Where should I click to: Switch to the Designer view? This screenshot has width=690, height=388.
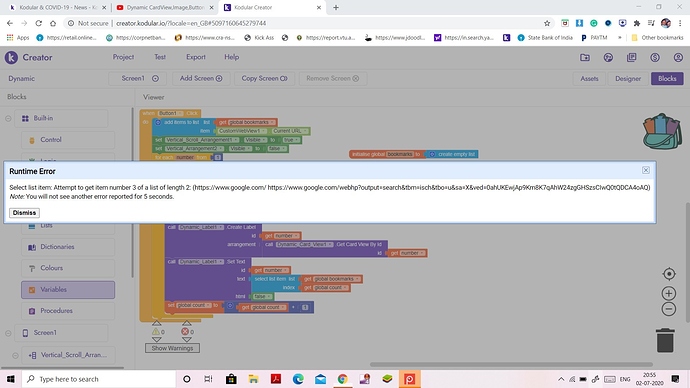coord(628,79)
